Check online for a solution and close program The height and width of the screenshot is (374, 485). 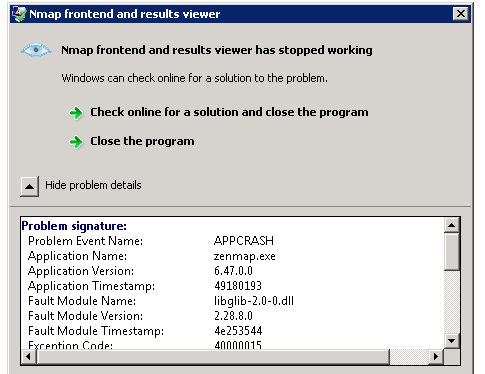click(x=229, y=112)
